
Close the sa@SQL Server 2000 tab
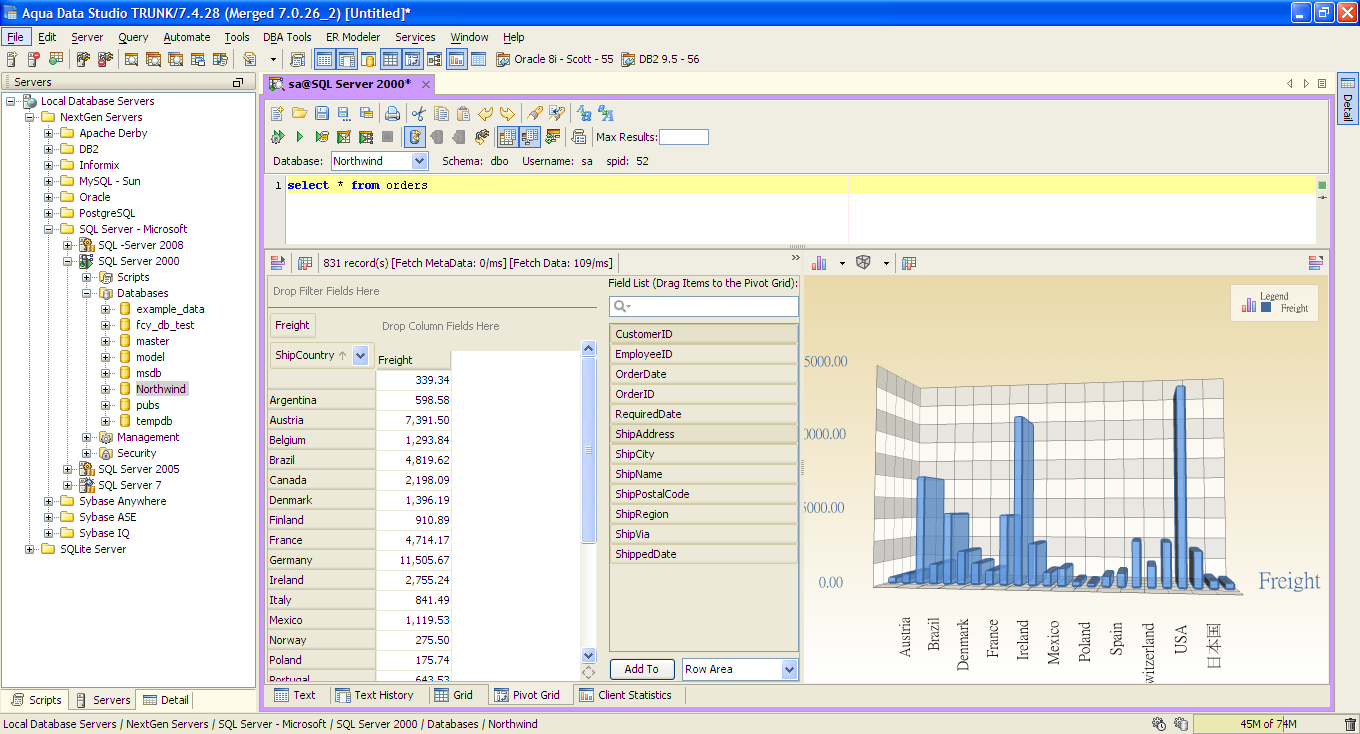click(x=425, y=84)
